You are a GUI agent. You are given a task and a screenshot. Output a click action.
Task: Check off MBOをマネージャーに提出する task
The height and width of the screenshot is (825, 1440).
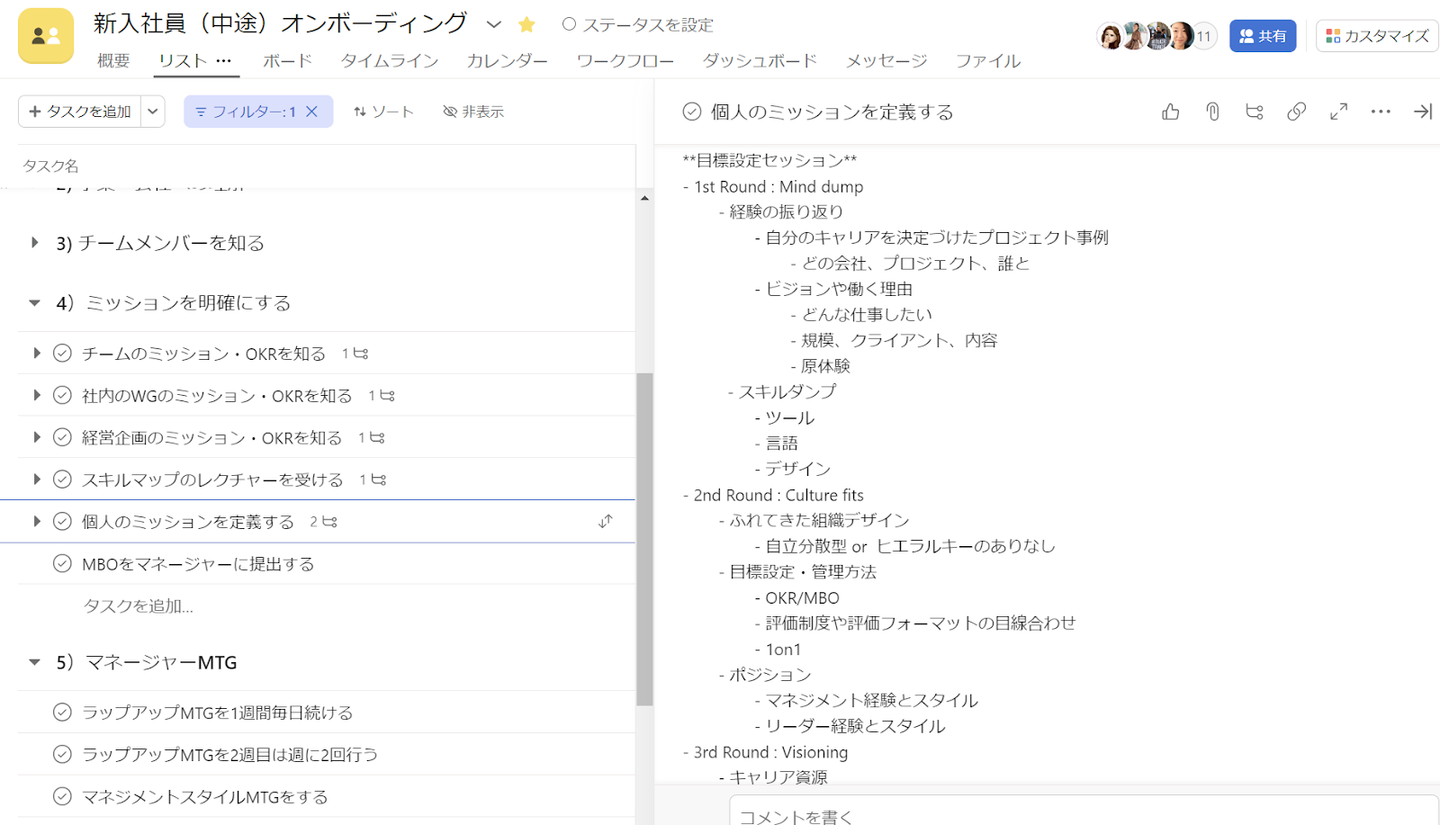[x=62, y=564]
